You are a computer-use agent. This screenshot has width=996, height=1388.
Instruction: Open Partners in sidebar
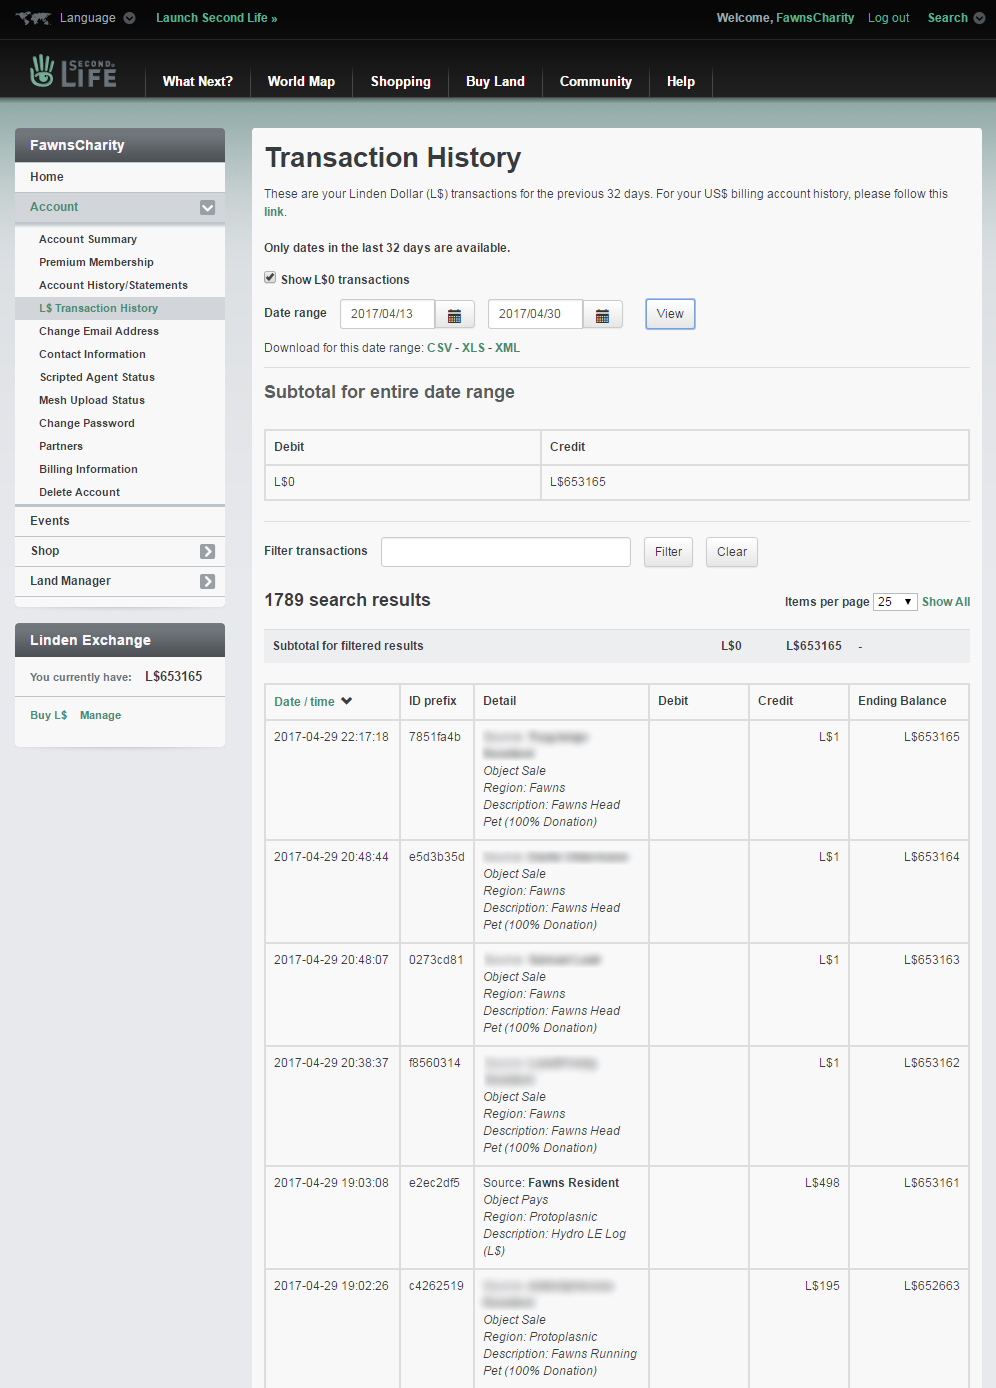click(61, 447)
